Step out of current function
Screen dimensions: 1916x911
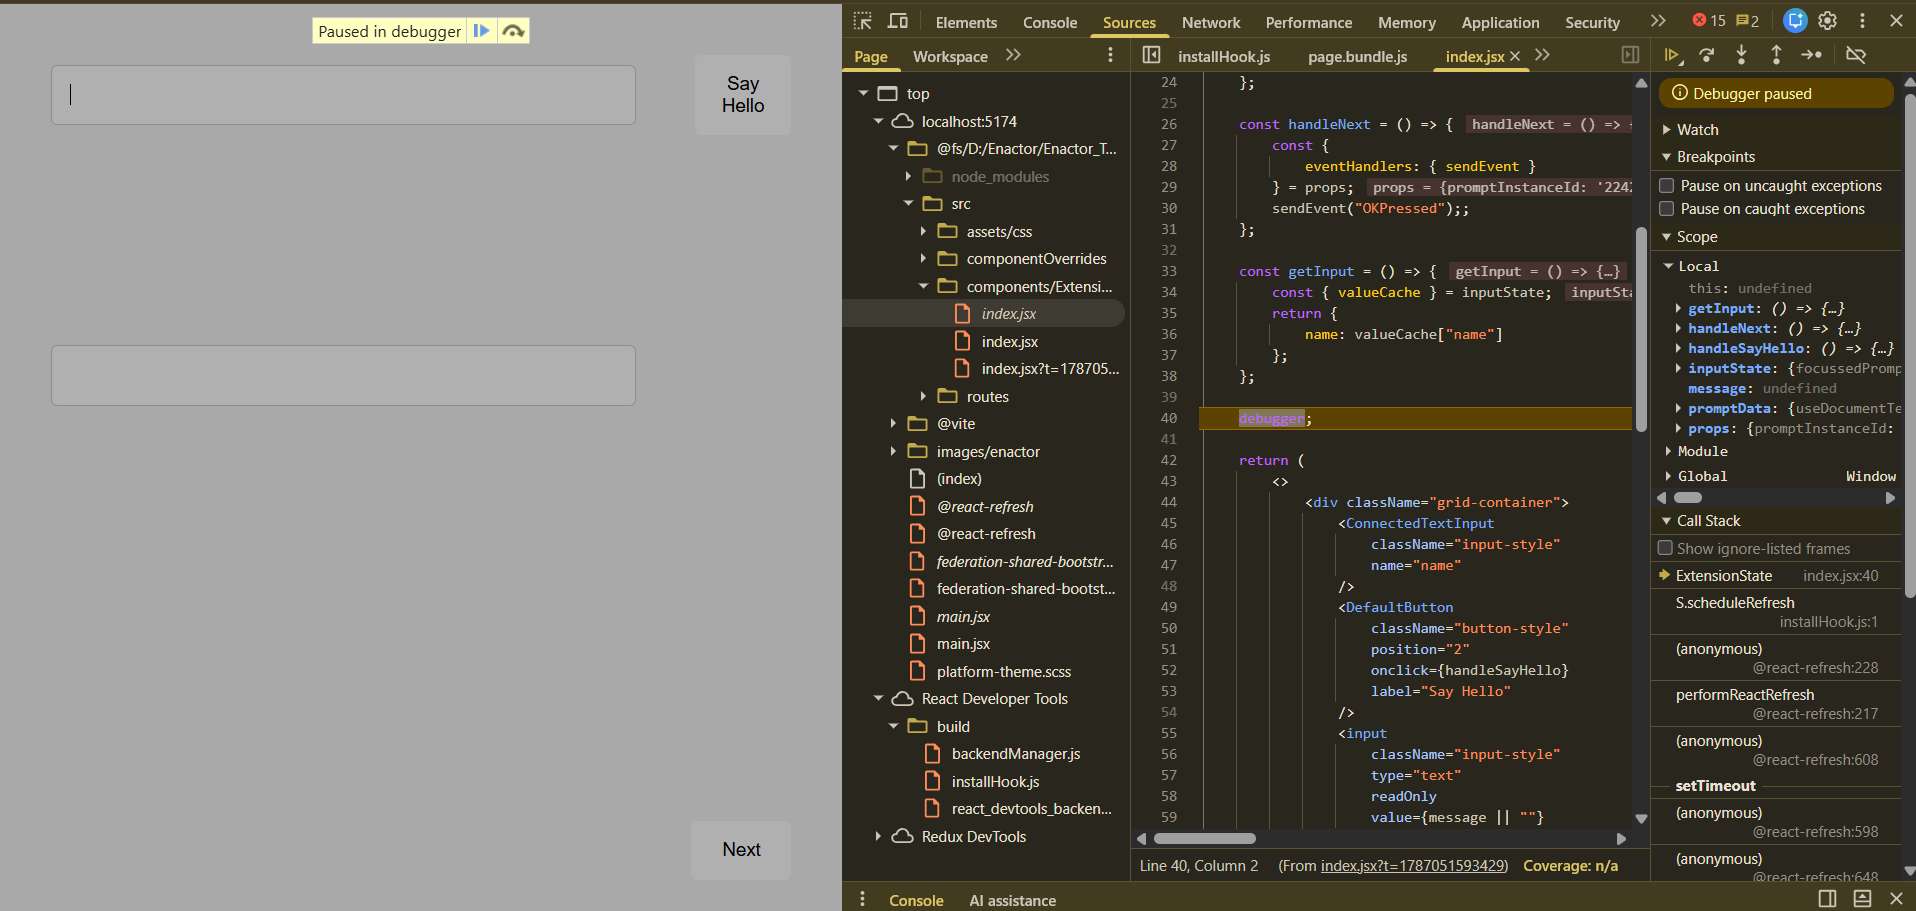(1776, 55)
